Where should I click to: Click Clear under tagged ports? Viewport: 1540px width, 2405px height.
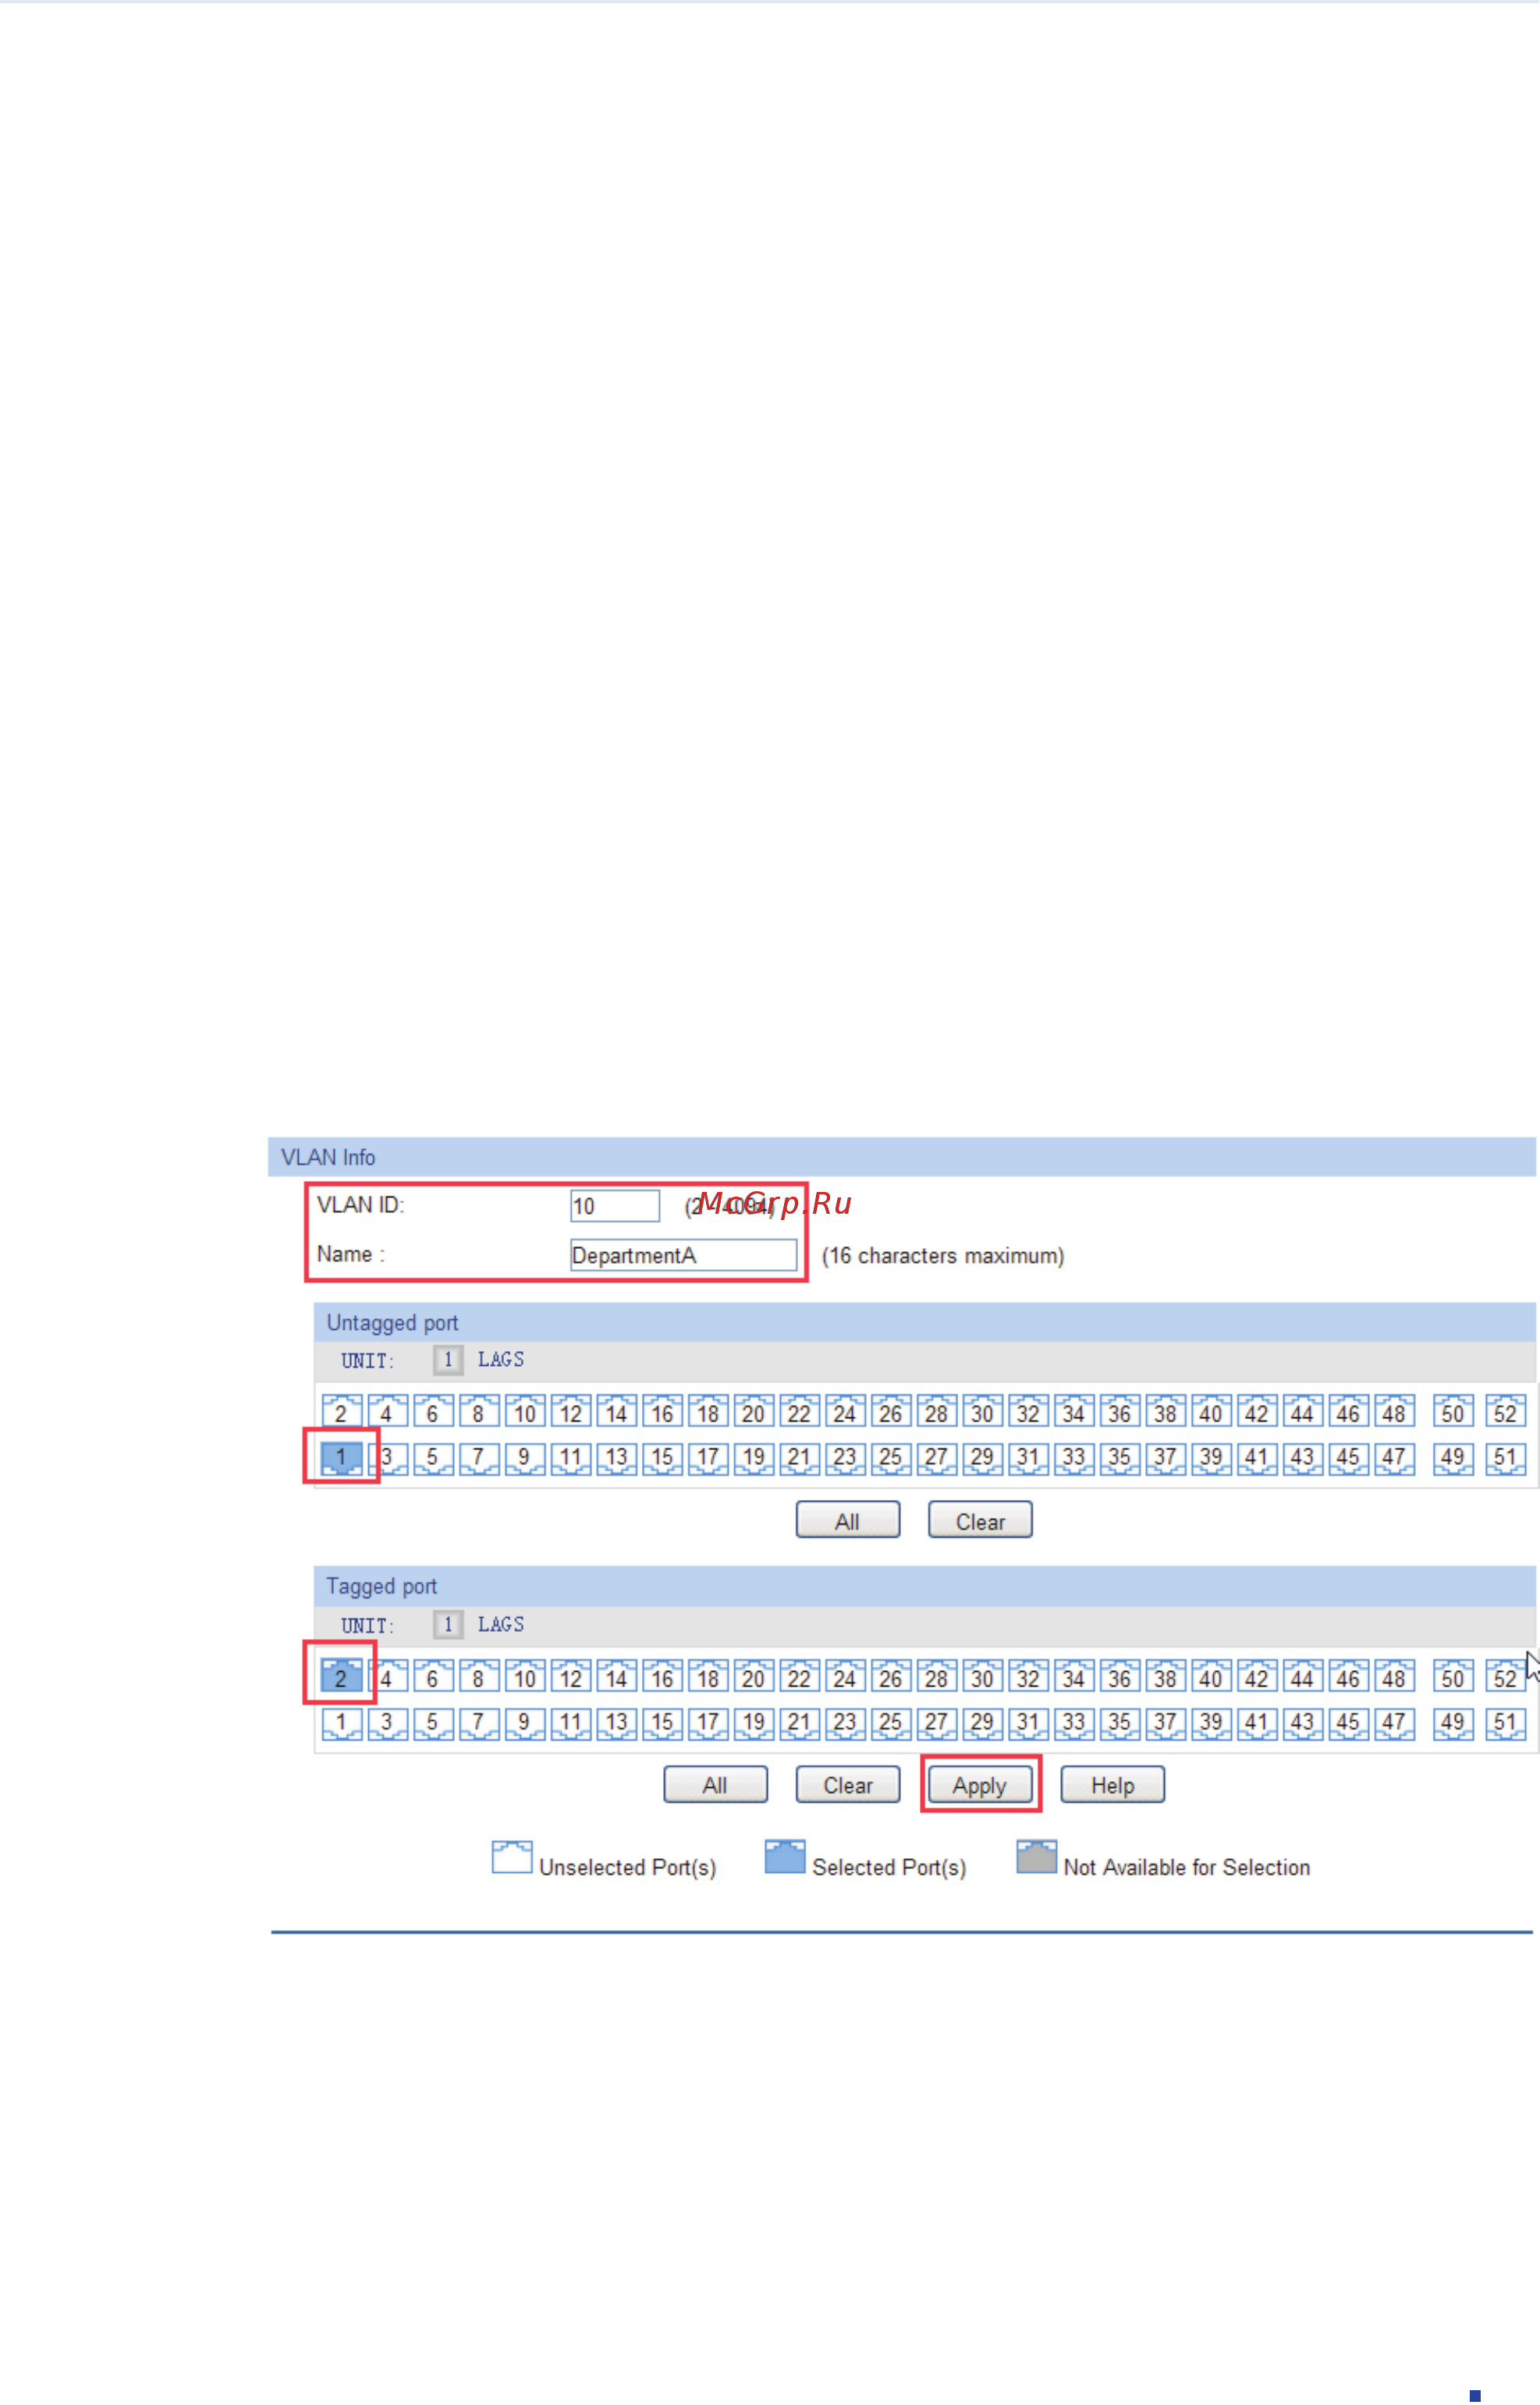pyautogui.click(x=848, y=1786)
